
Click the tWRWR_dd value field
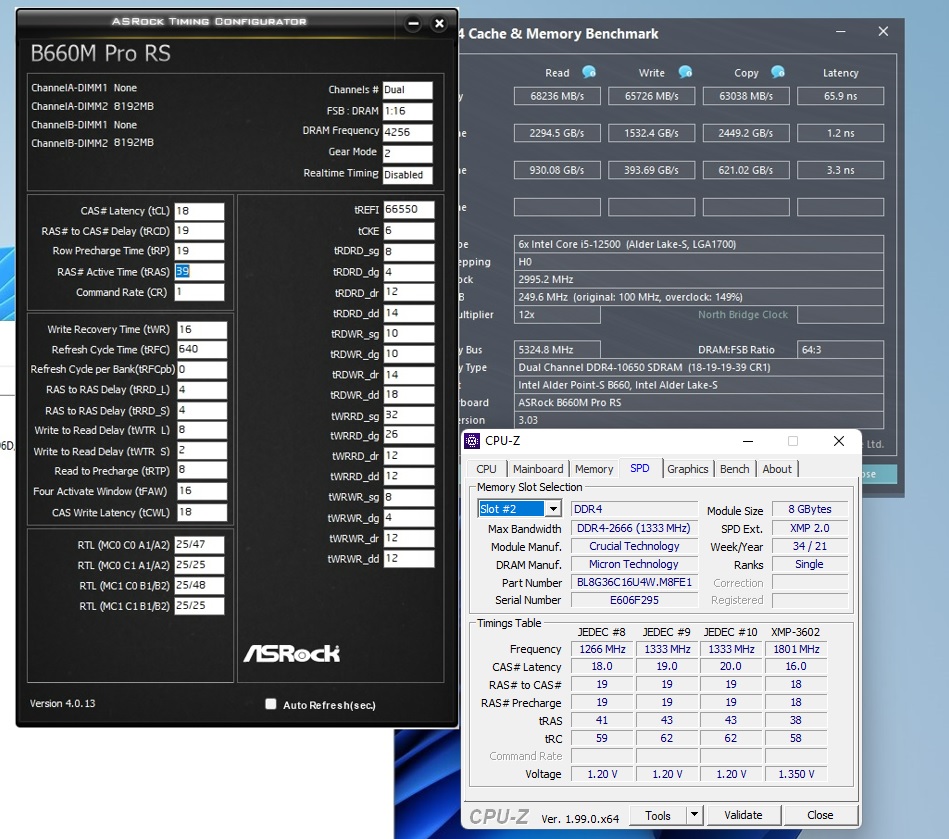coord(409,559)
